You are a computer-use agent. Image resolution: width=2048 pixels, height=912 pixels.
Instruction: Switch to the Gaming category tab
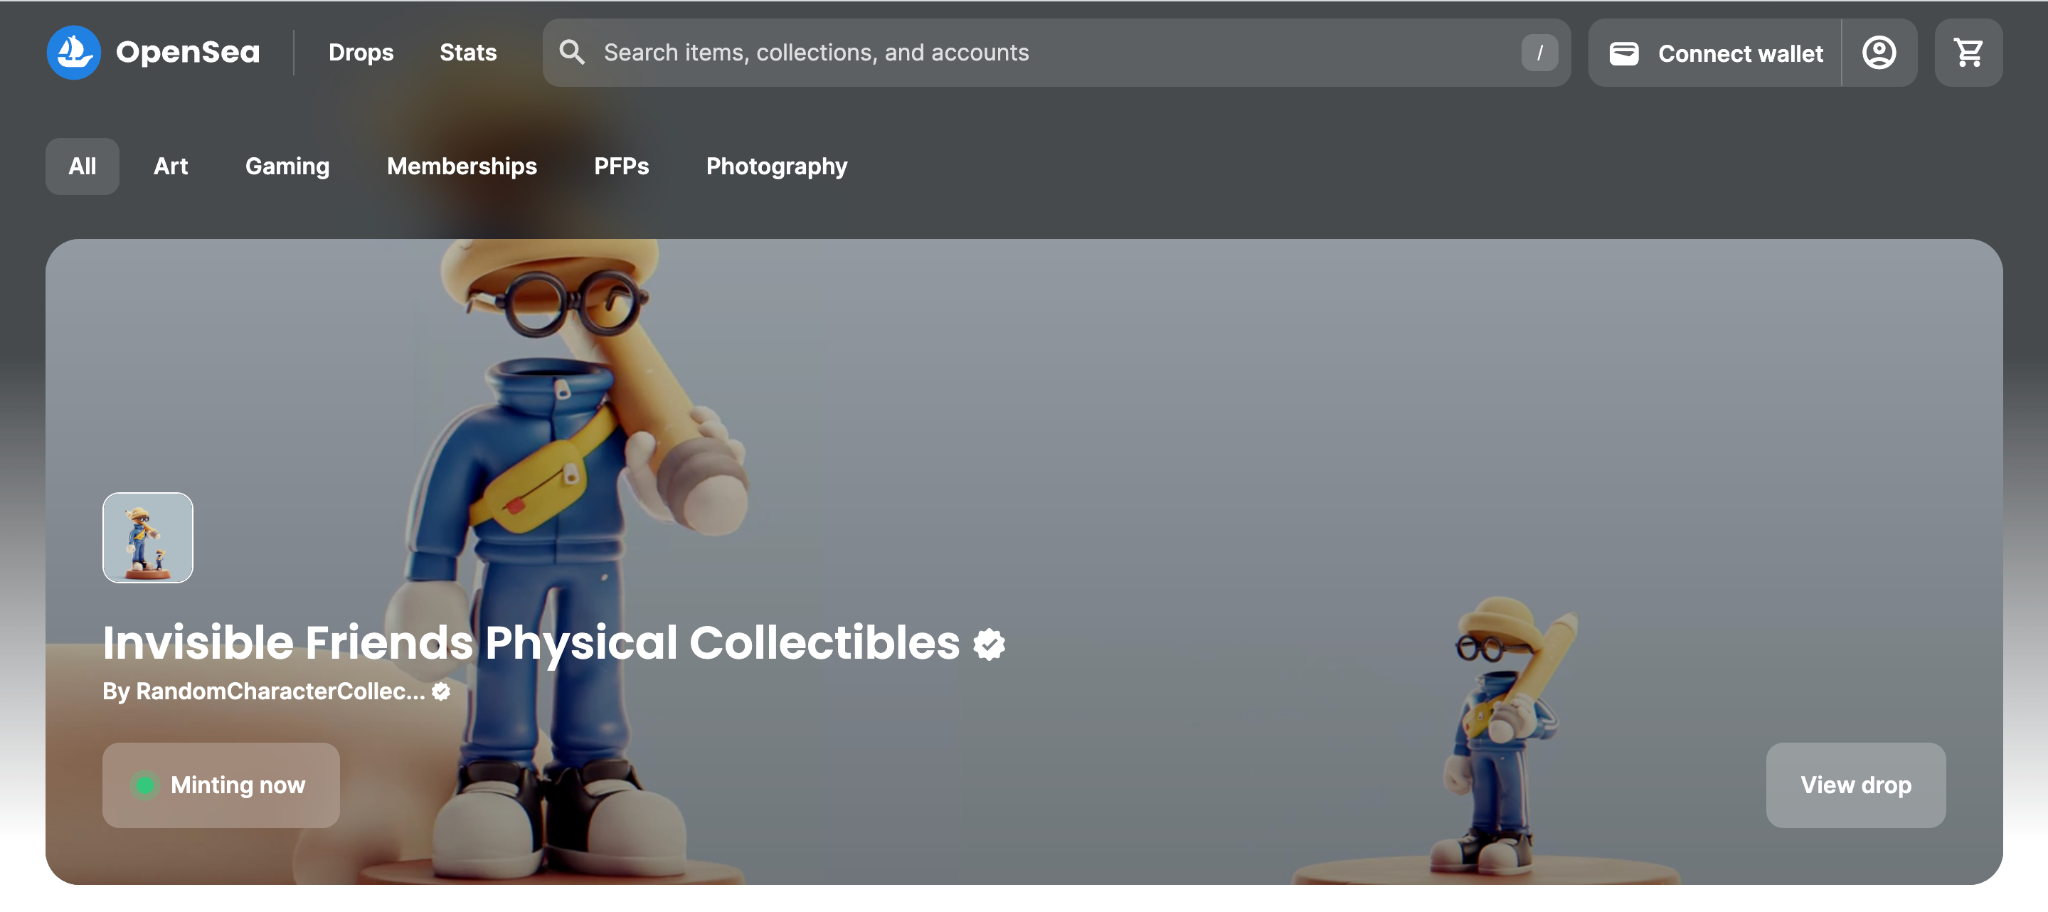tap(288, 166)
